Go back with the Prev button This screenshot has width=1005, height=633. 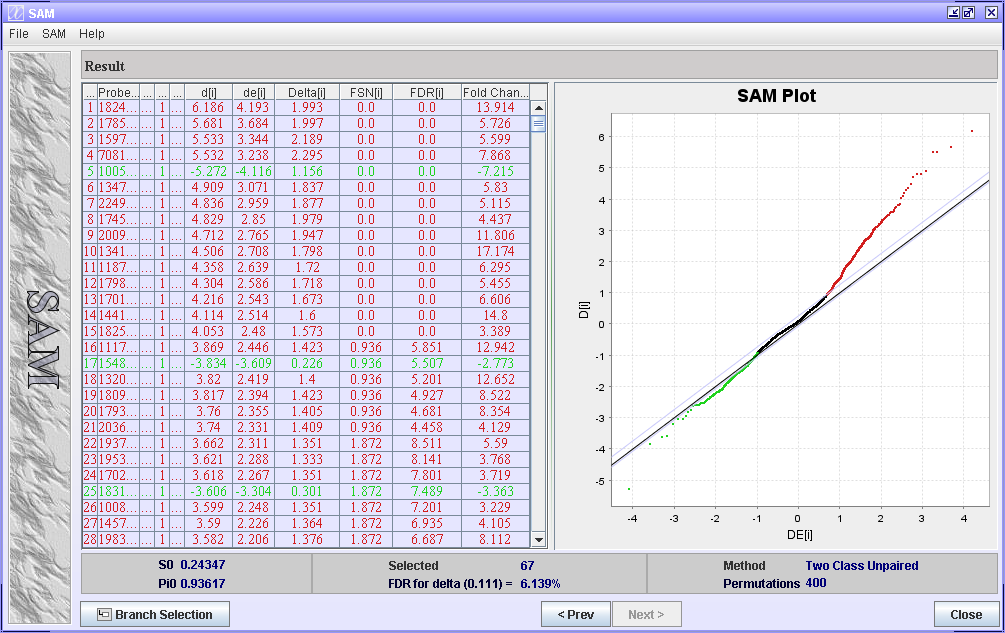click(576, 614)
